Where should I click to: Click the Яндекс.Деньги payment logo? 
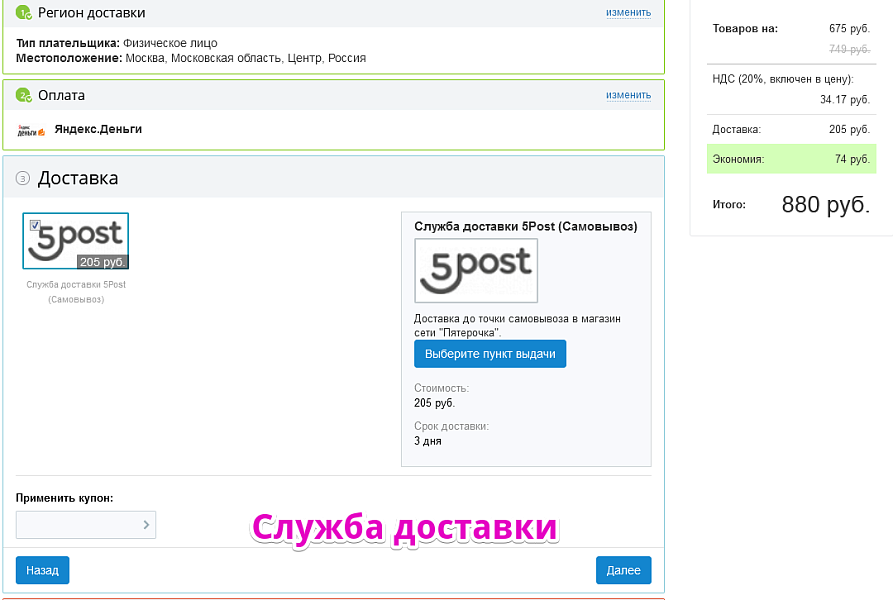(31, 130)
